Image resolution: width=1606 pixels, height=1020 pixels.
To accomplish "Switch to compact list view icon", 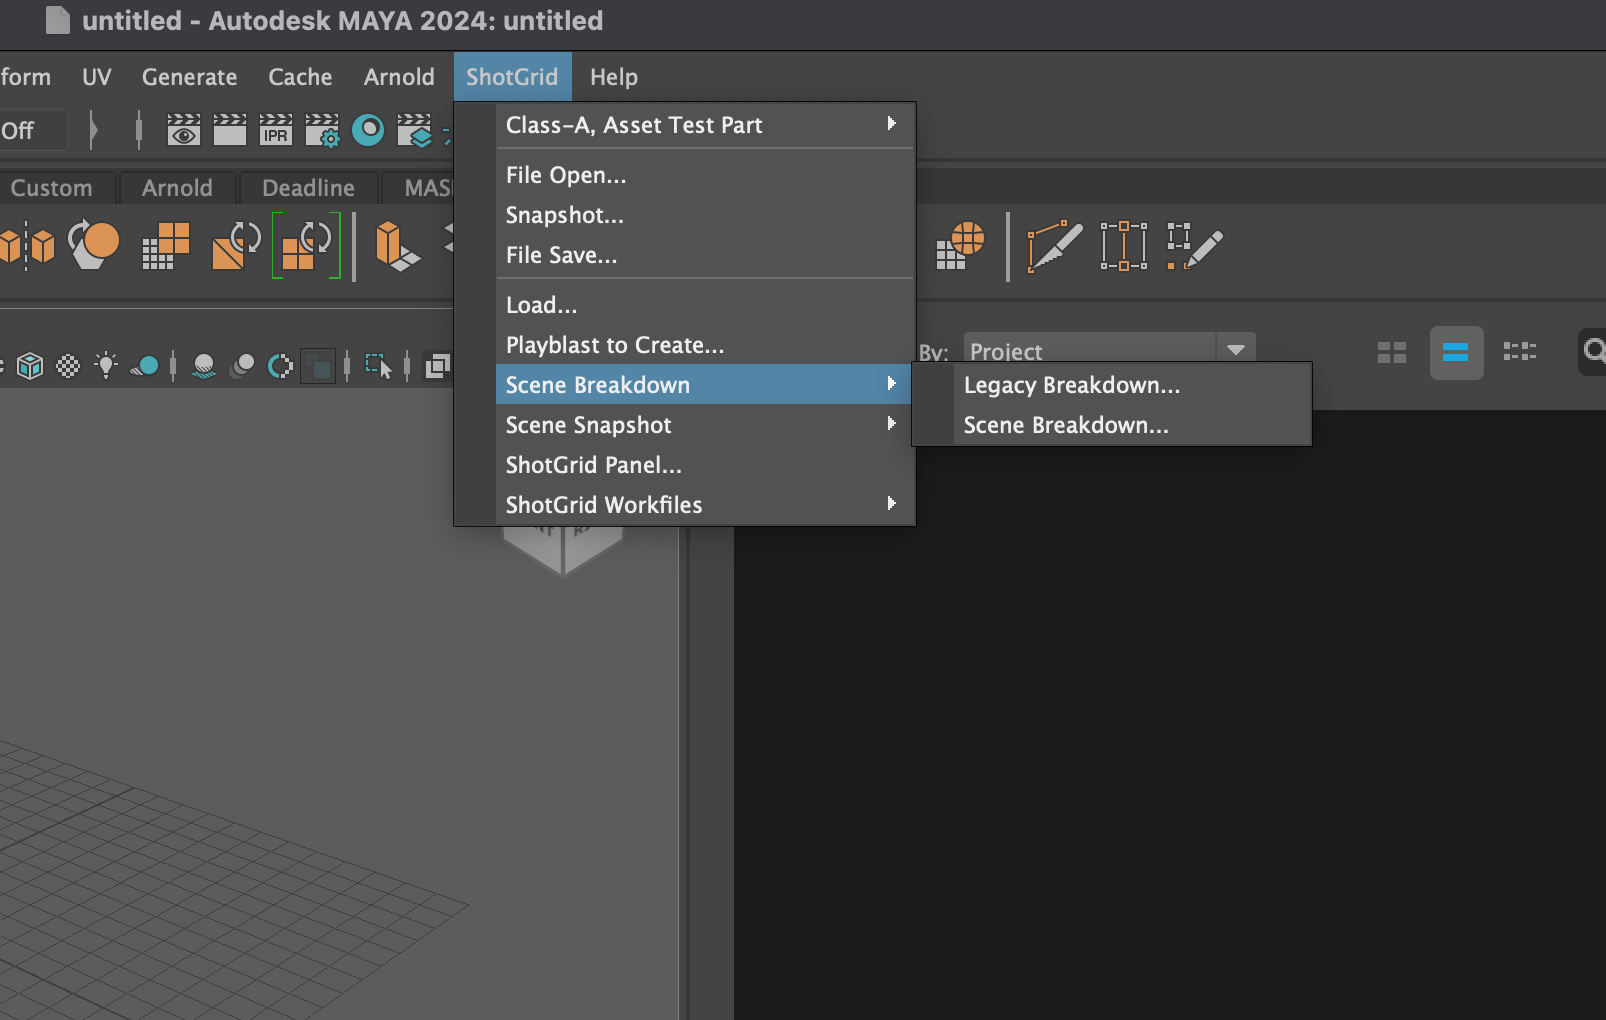I will tap(1520, 352).
